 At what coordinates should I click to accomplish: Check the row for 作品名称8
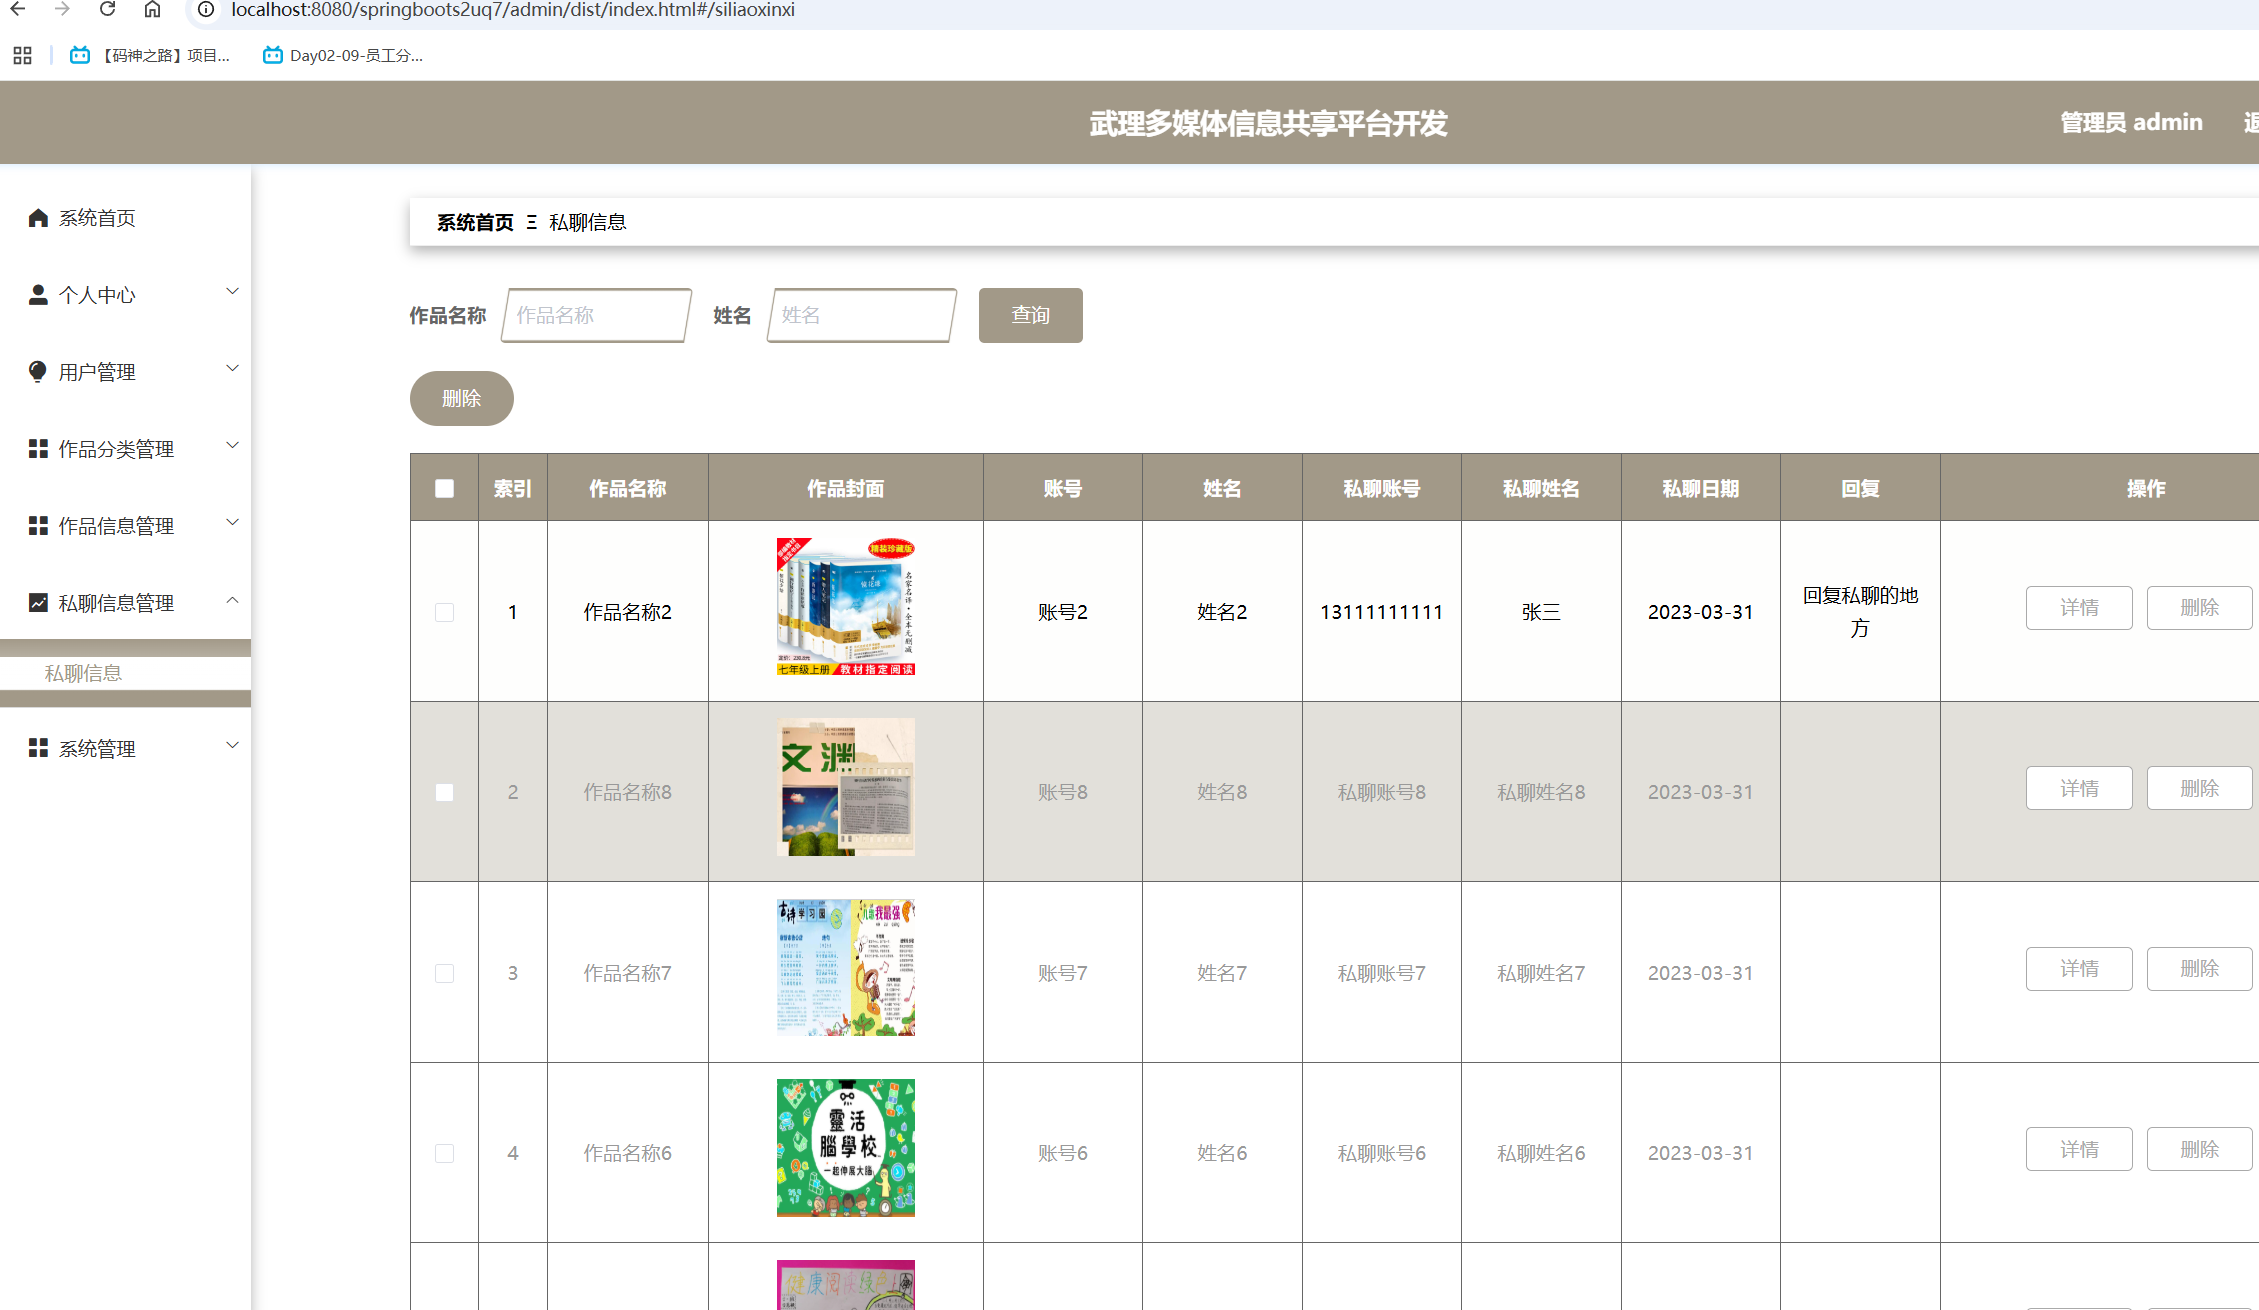(x=445, y=792)
